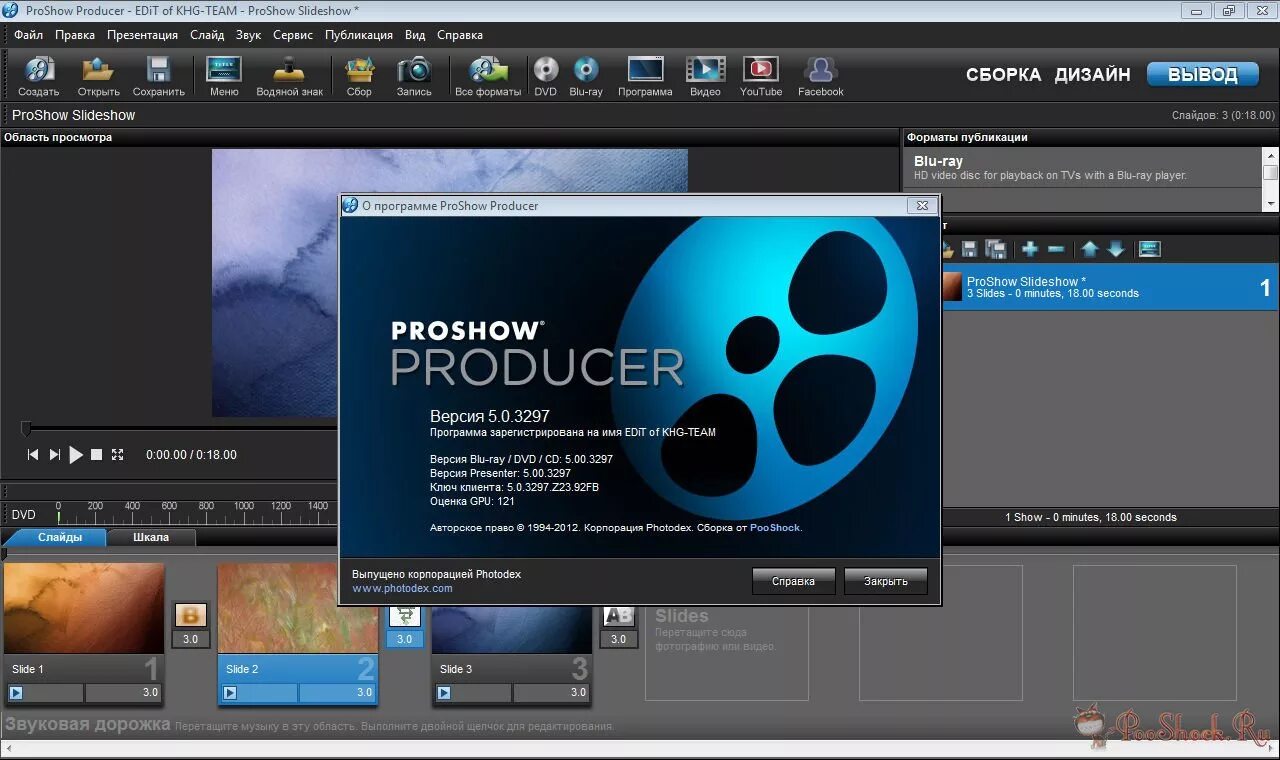Click the Открыть (open) folder icon
The width and height of the screenshot is (1280, 760).
click(98, 70)
